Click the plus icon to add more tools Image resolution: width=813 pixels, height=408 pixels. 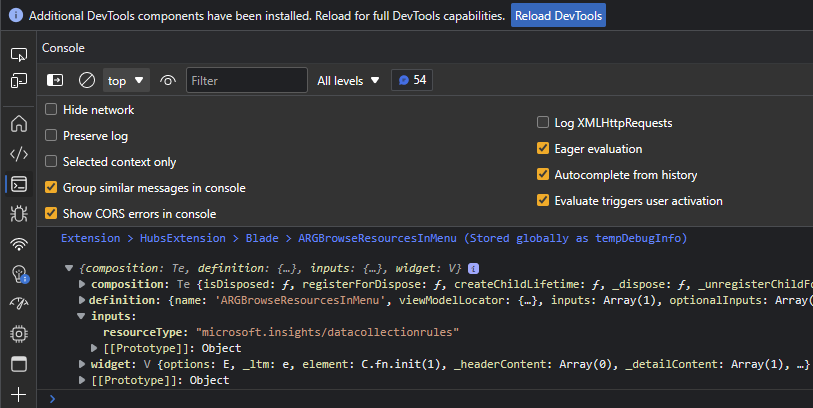click(x=19, y=395)
